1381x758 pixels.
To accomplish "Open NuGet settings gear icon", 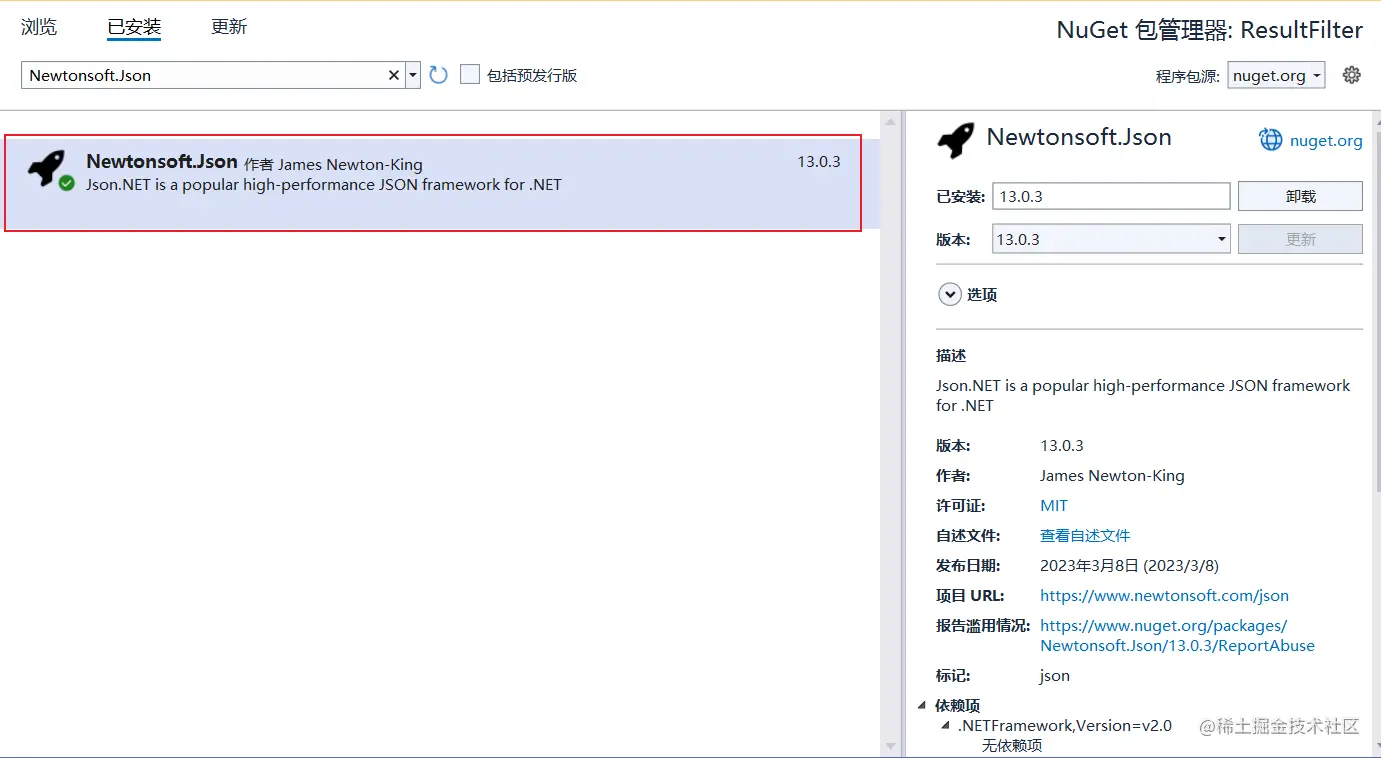I will click(1352, 75).
